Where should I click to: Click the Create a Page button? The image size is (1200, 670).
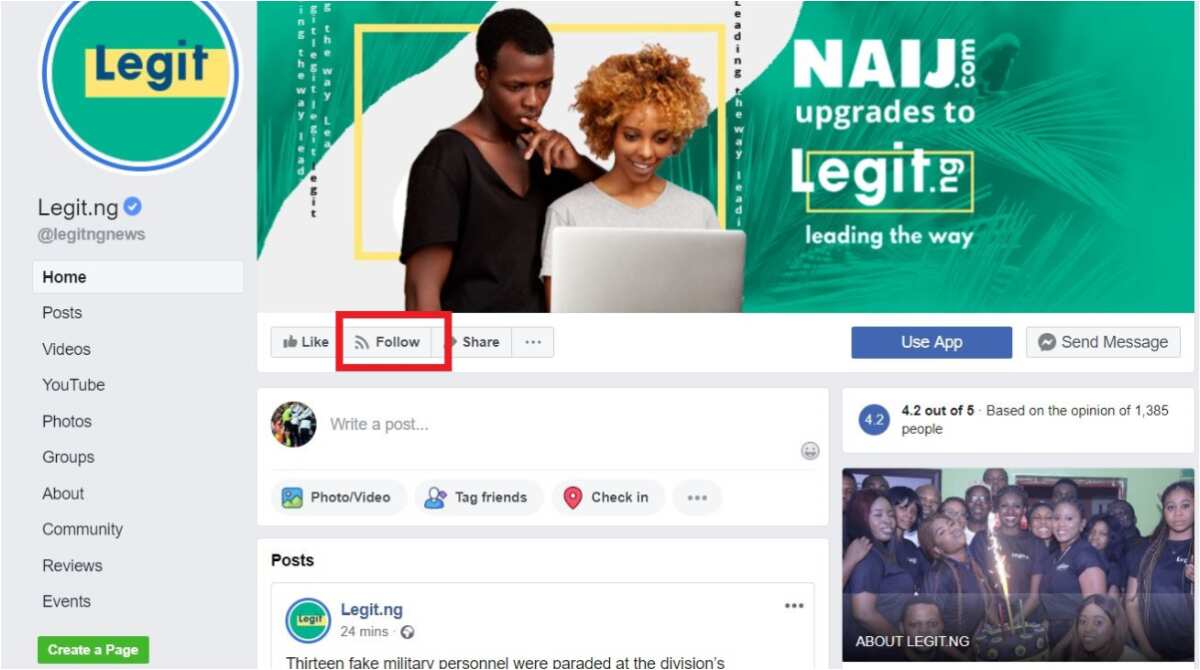click(94, 650)
